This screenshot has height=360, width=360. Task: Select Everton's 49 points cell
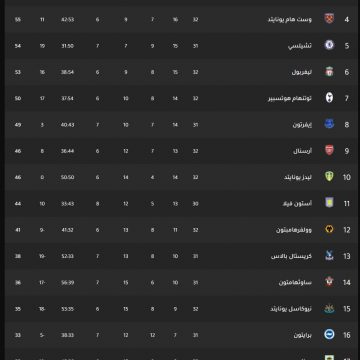tap(18, 125)
